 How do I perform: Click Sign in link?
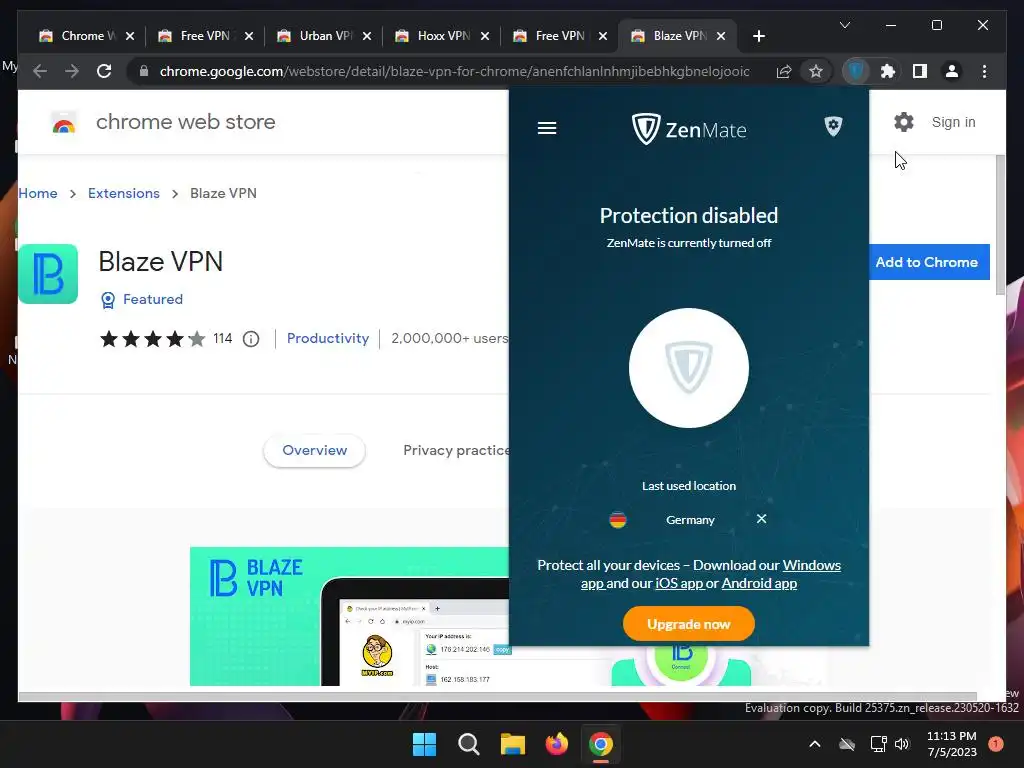coord(953,122)
